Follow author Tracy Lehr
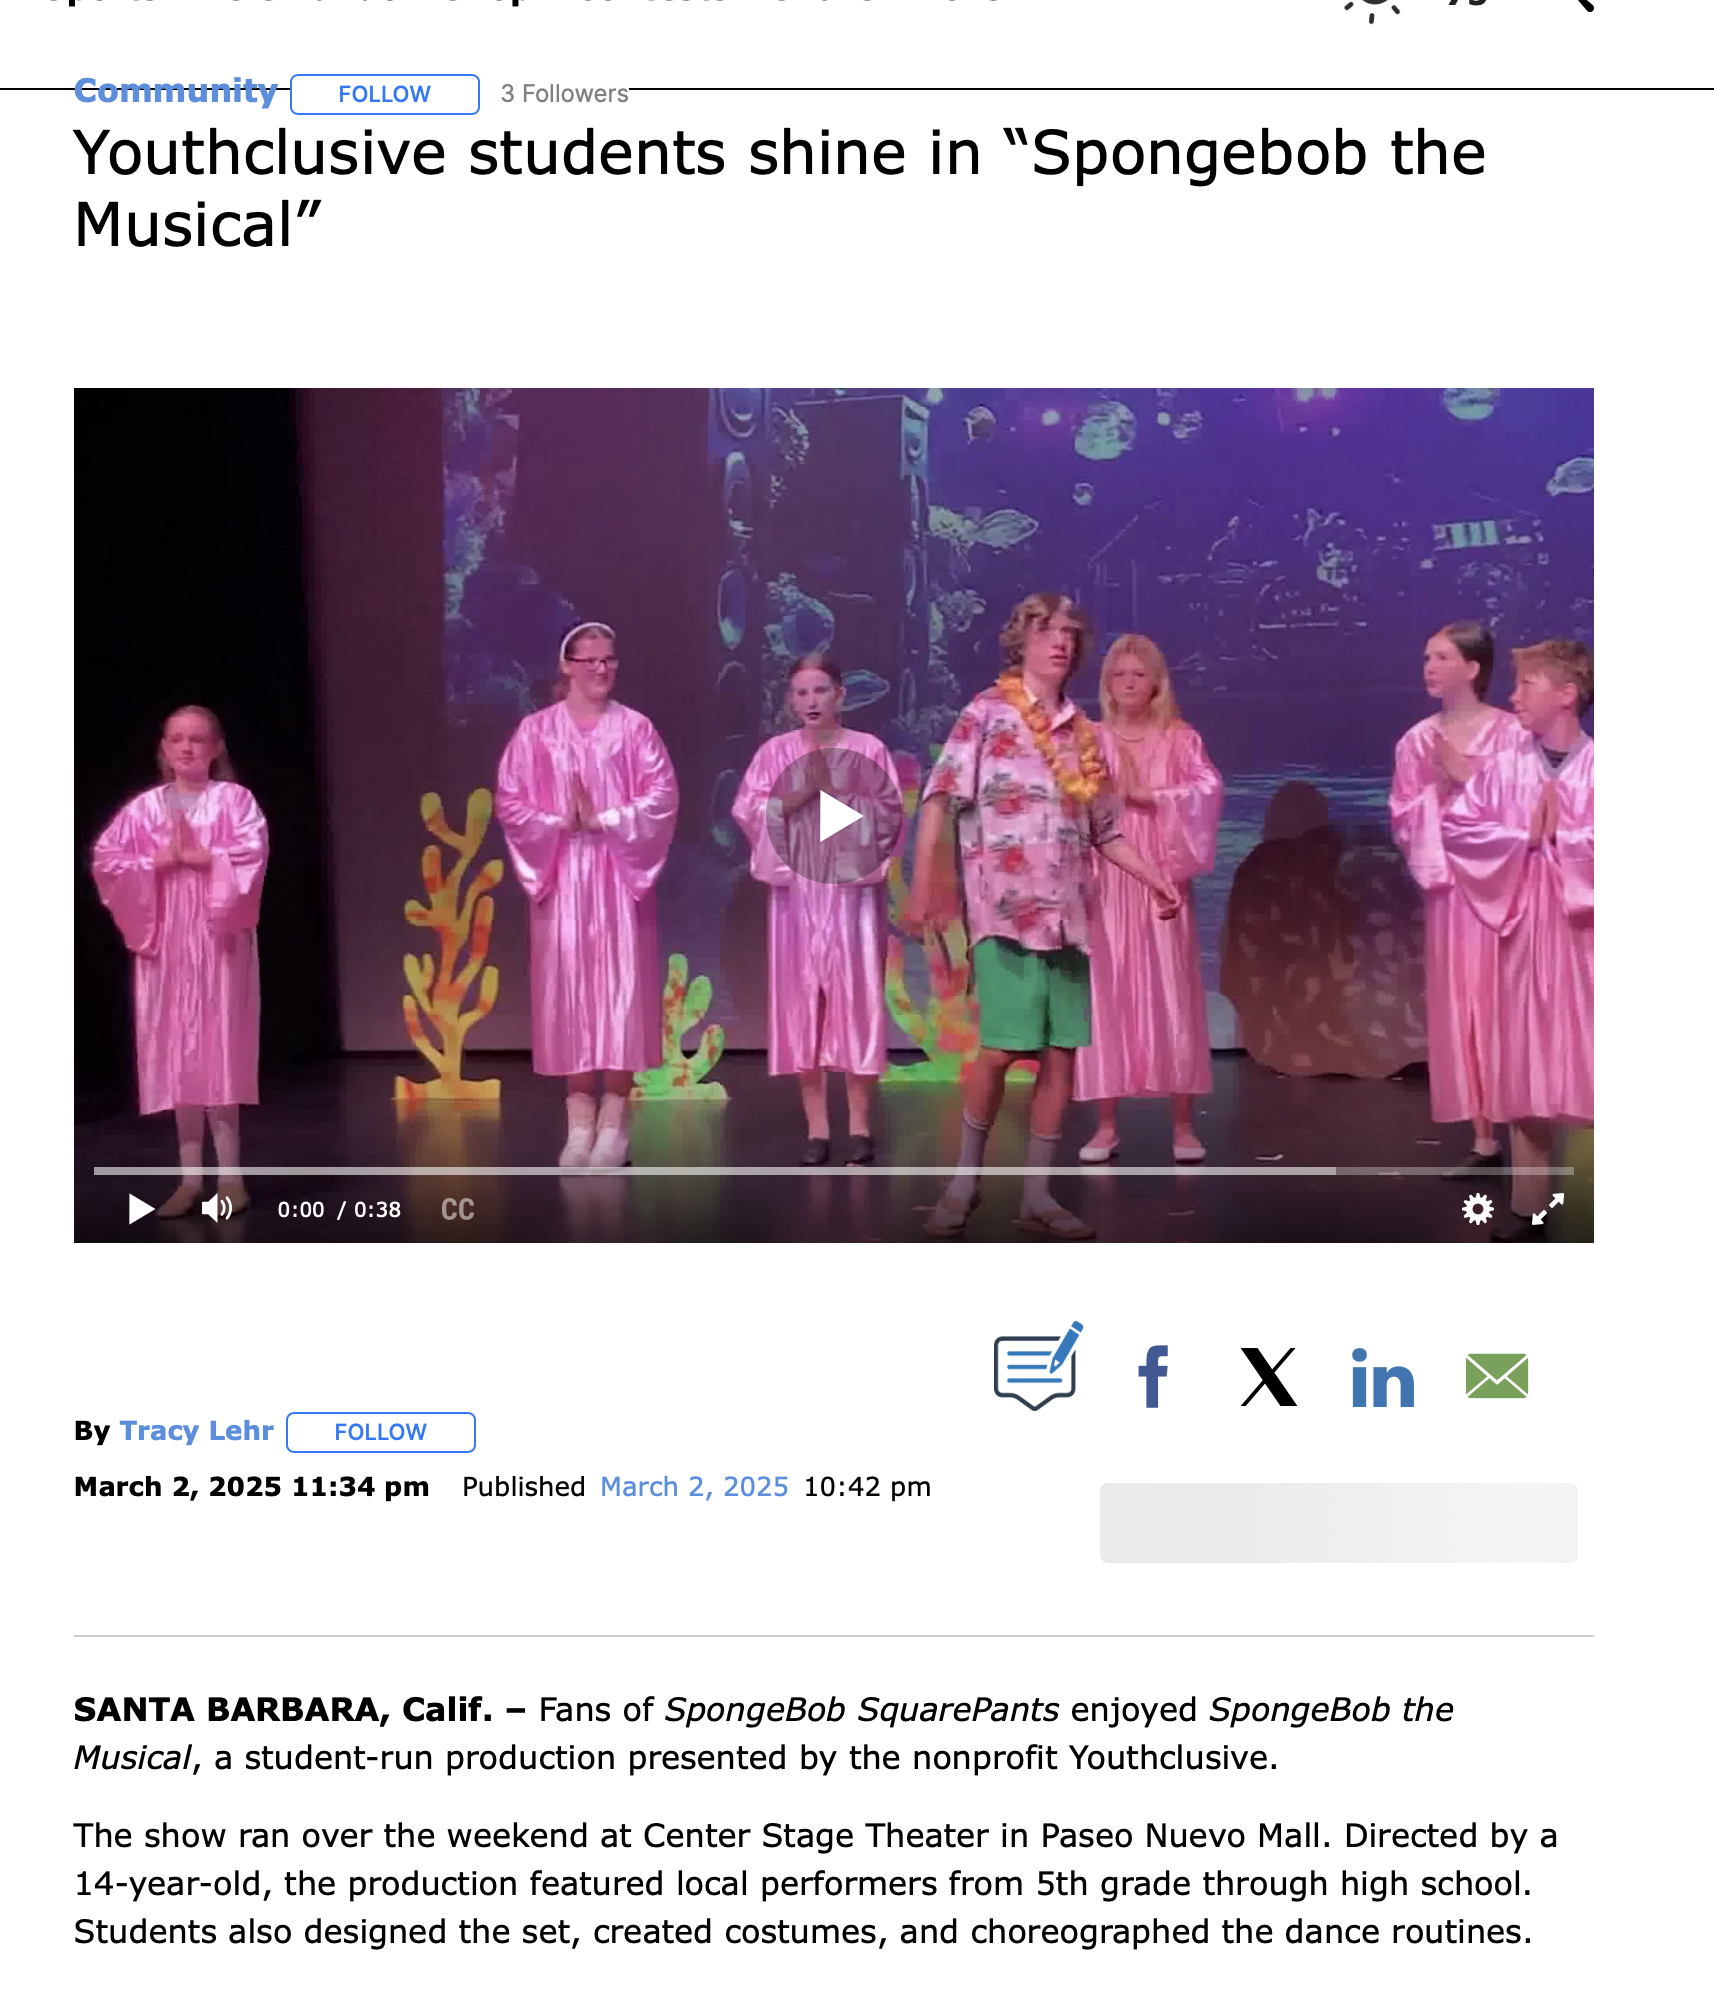Image resolution: width=1714 pixels, height=2008 pixels. tap(381, 1432)
